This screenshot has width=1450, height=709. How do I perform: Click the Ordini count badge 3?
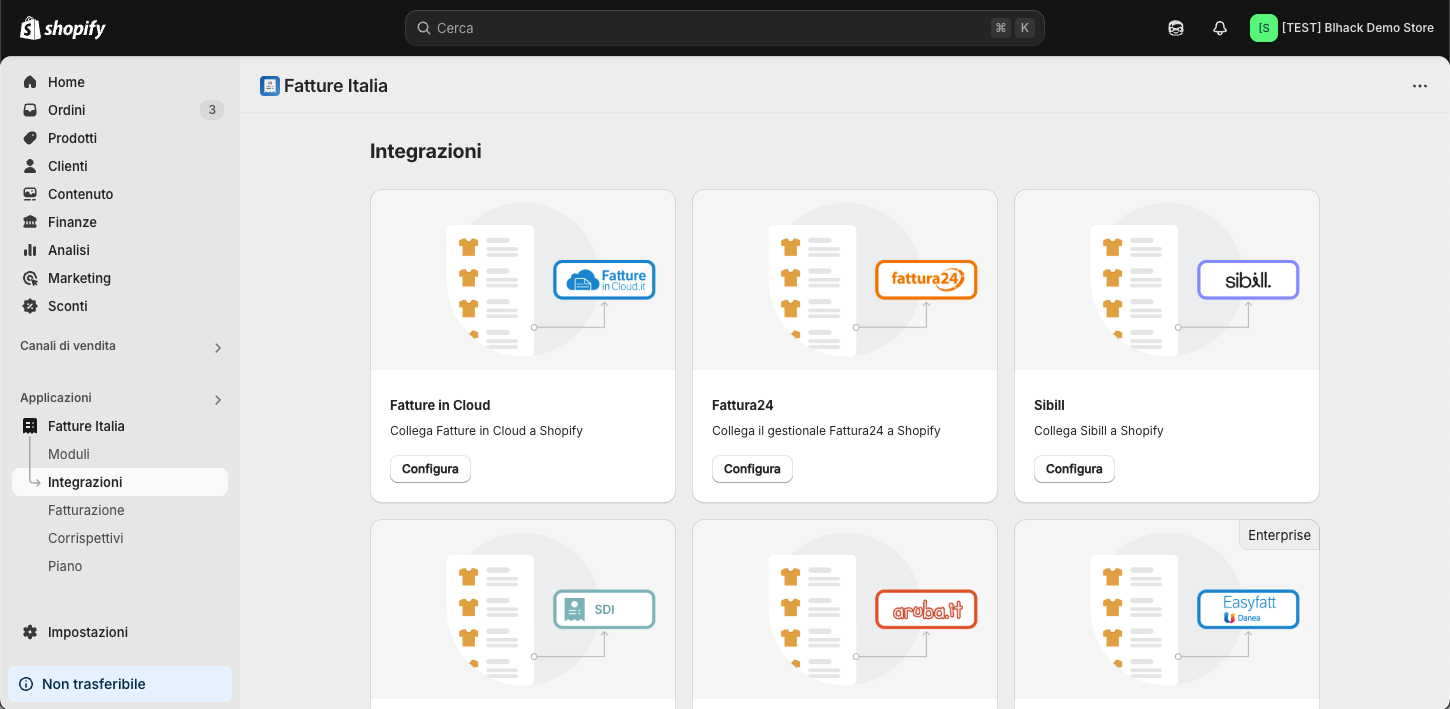tap(212, 110)
